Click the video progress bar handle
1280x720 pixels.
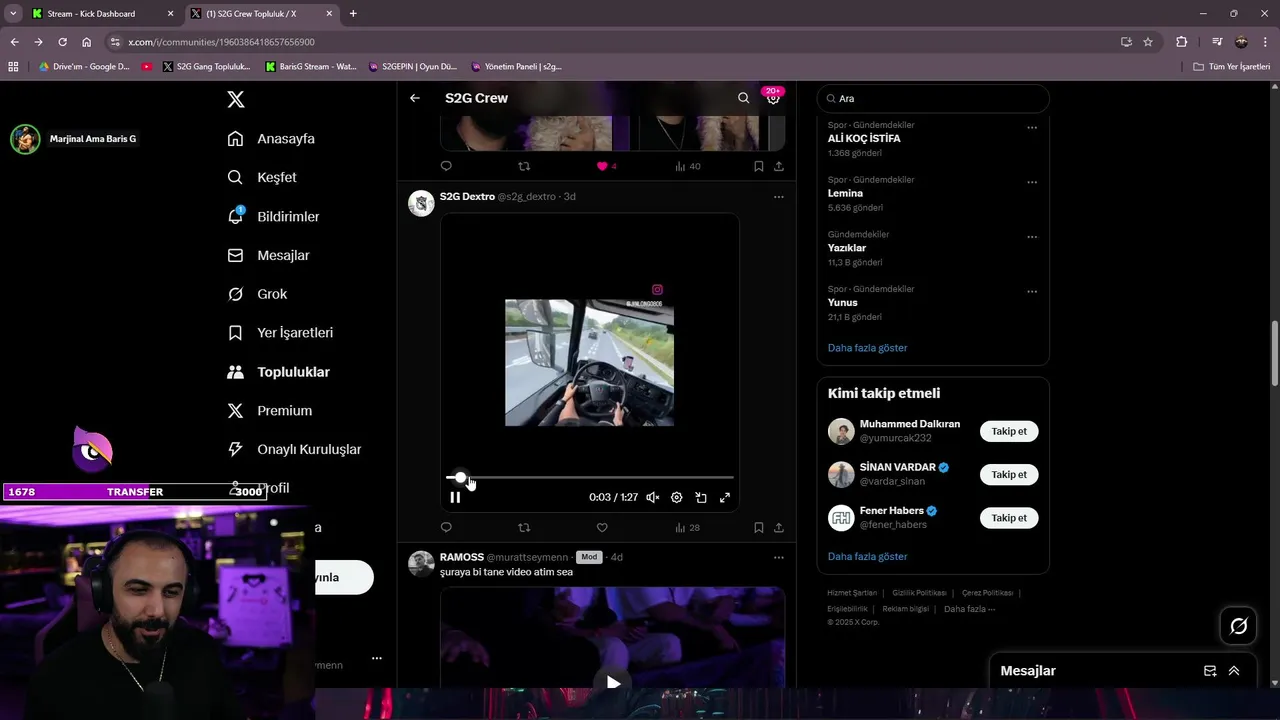click(460, 478)
